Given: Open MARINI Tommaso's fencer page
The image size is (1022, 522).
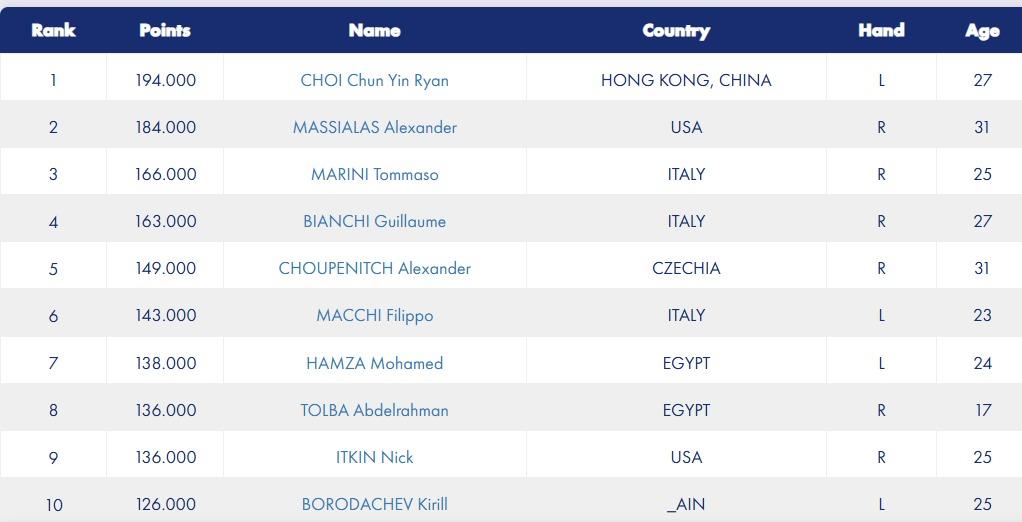Looking at the screenshot, I should click(374, 174).
